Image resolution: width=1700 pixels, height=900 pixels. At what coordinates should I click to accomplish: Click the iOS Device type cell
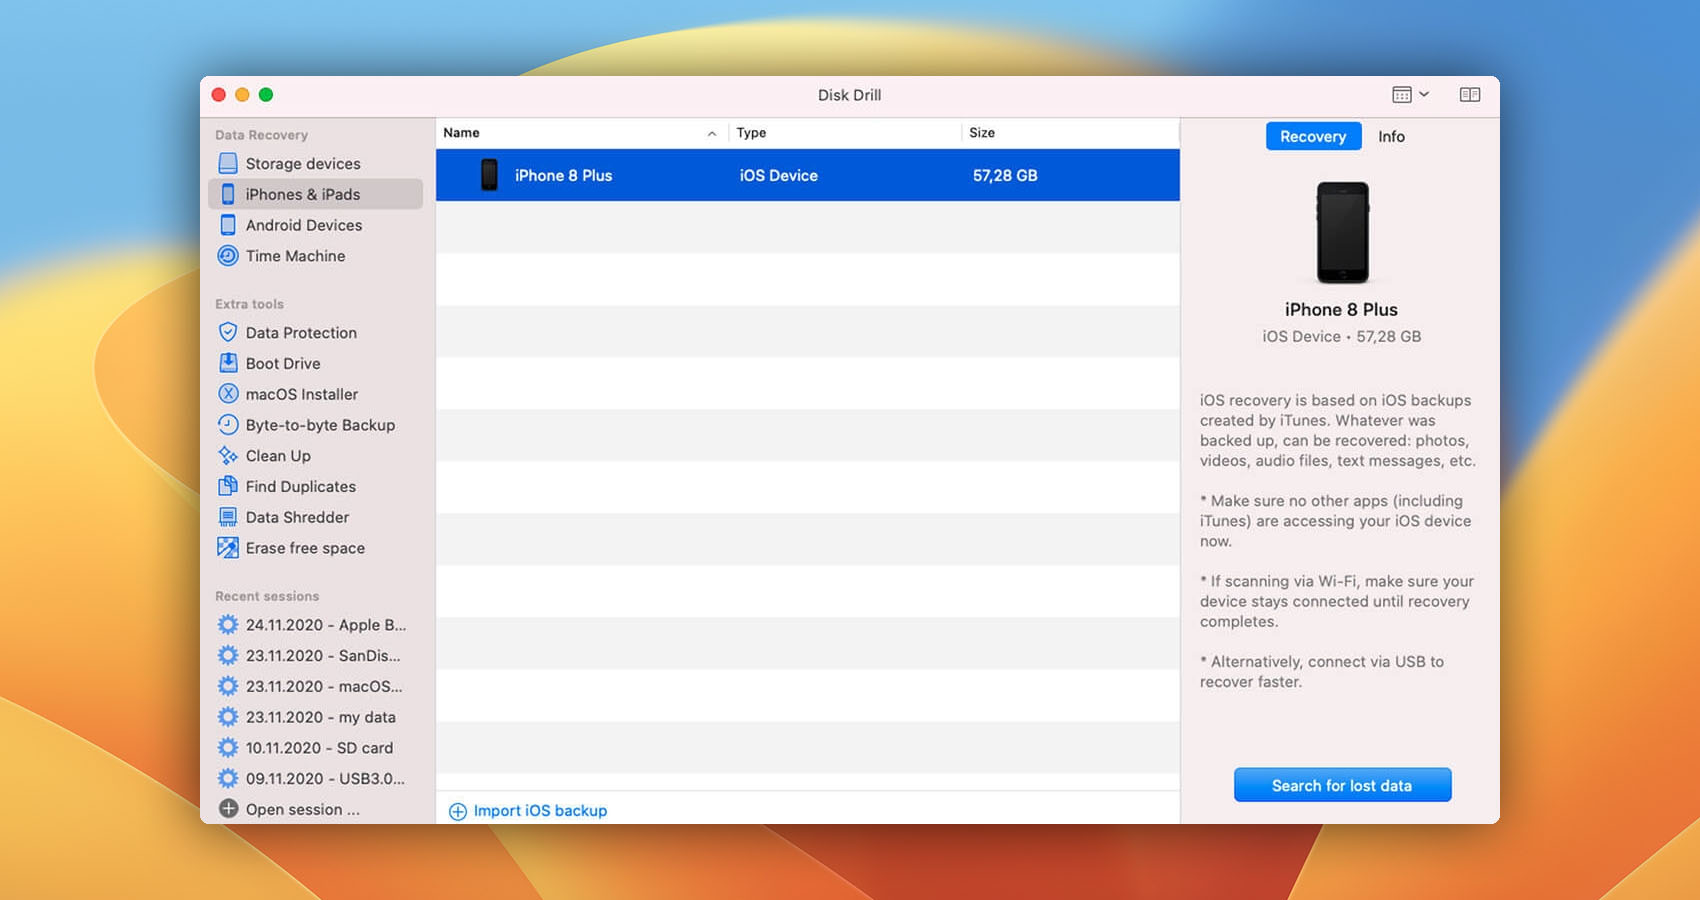778,175
